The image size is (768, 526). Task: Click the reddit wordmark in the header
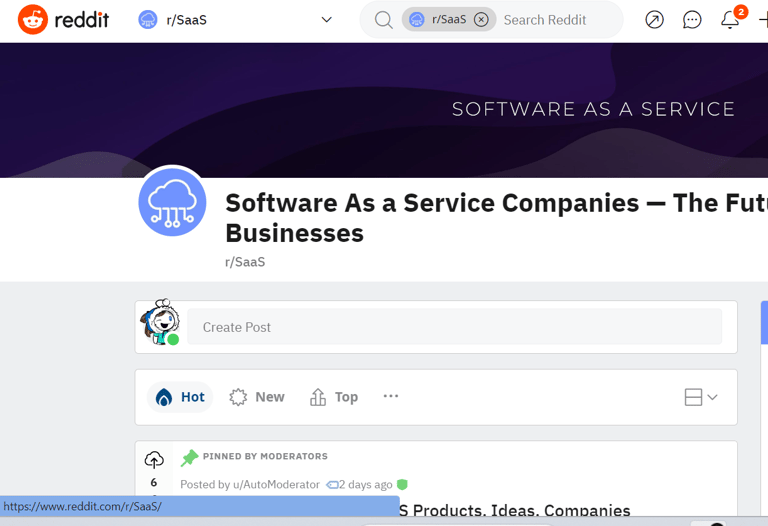click(x=81, y=20)
